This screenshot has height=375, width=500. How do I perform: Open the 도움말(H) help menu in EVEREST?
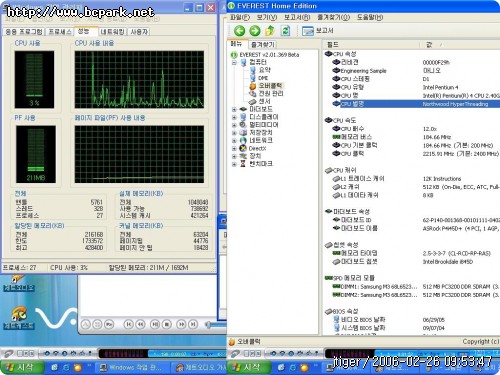coord(370,17)
